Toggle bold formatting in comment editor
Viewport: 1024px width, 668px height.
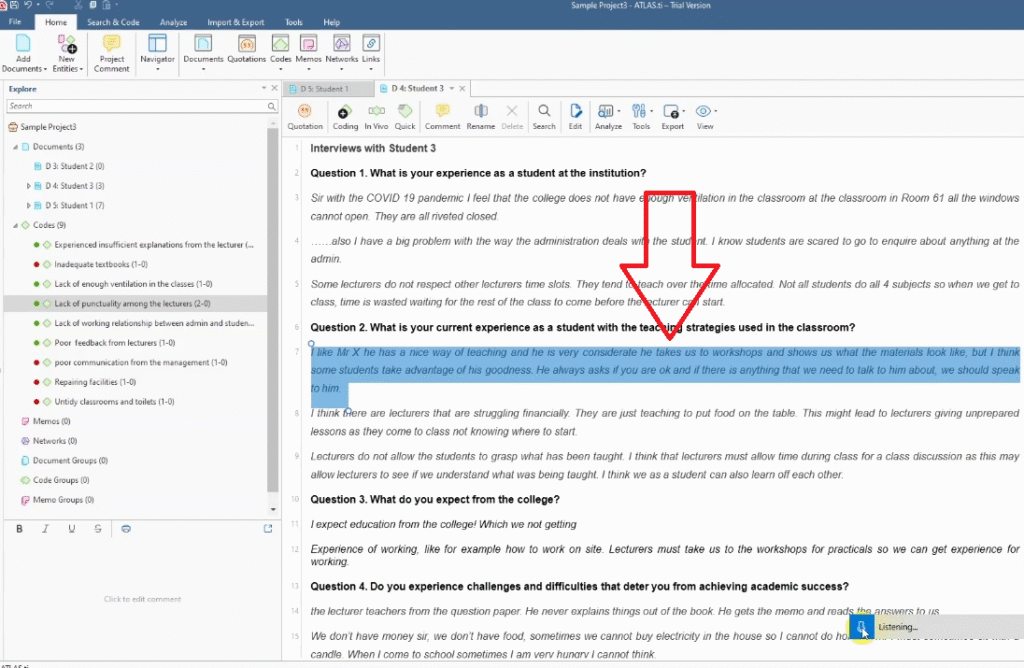click(x=20, y=528)
